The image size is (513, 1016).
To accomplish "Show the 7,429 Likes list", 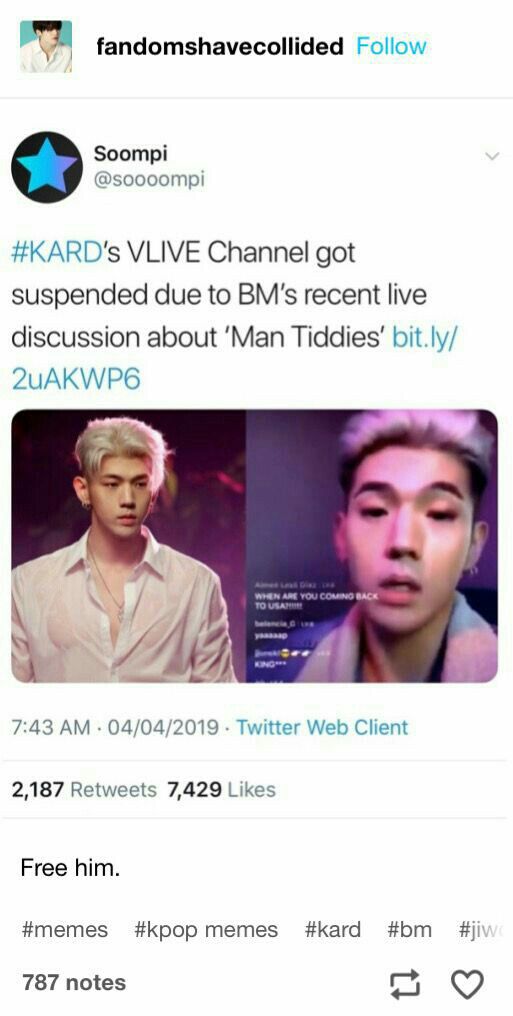I will click(x=222, y=789).
